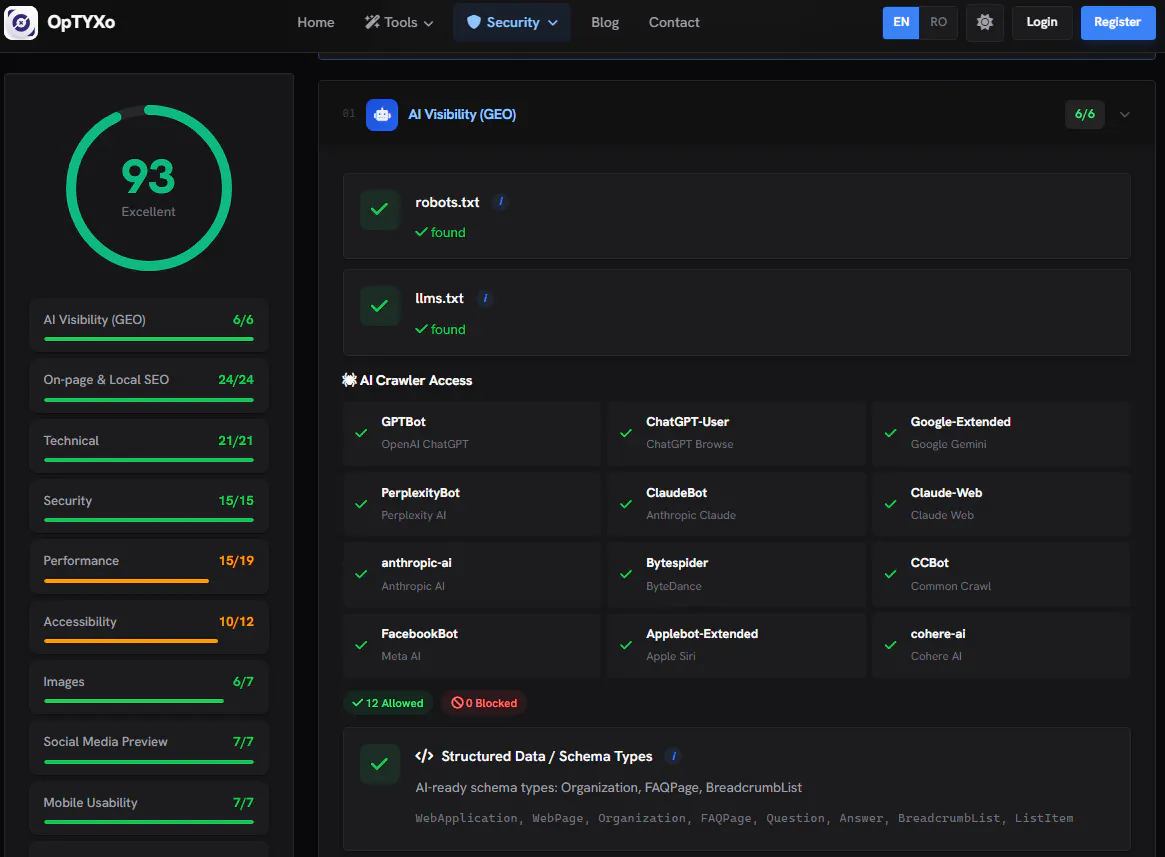Open the Security dropdown menu
The height and width of the screenshot is (857, 1165).
click(512, 22)
